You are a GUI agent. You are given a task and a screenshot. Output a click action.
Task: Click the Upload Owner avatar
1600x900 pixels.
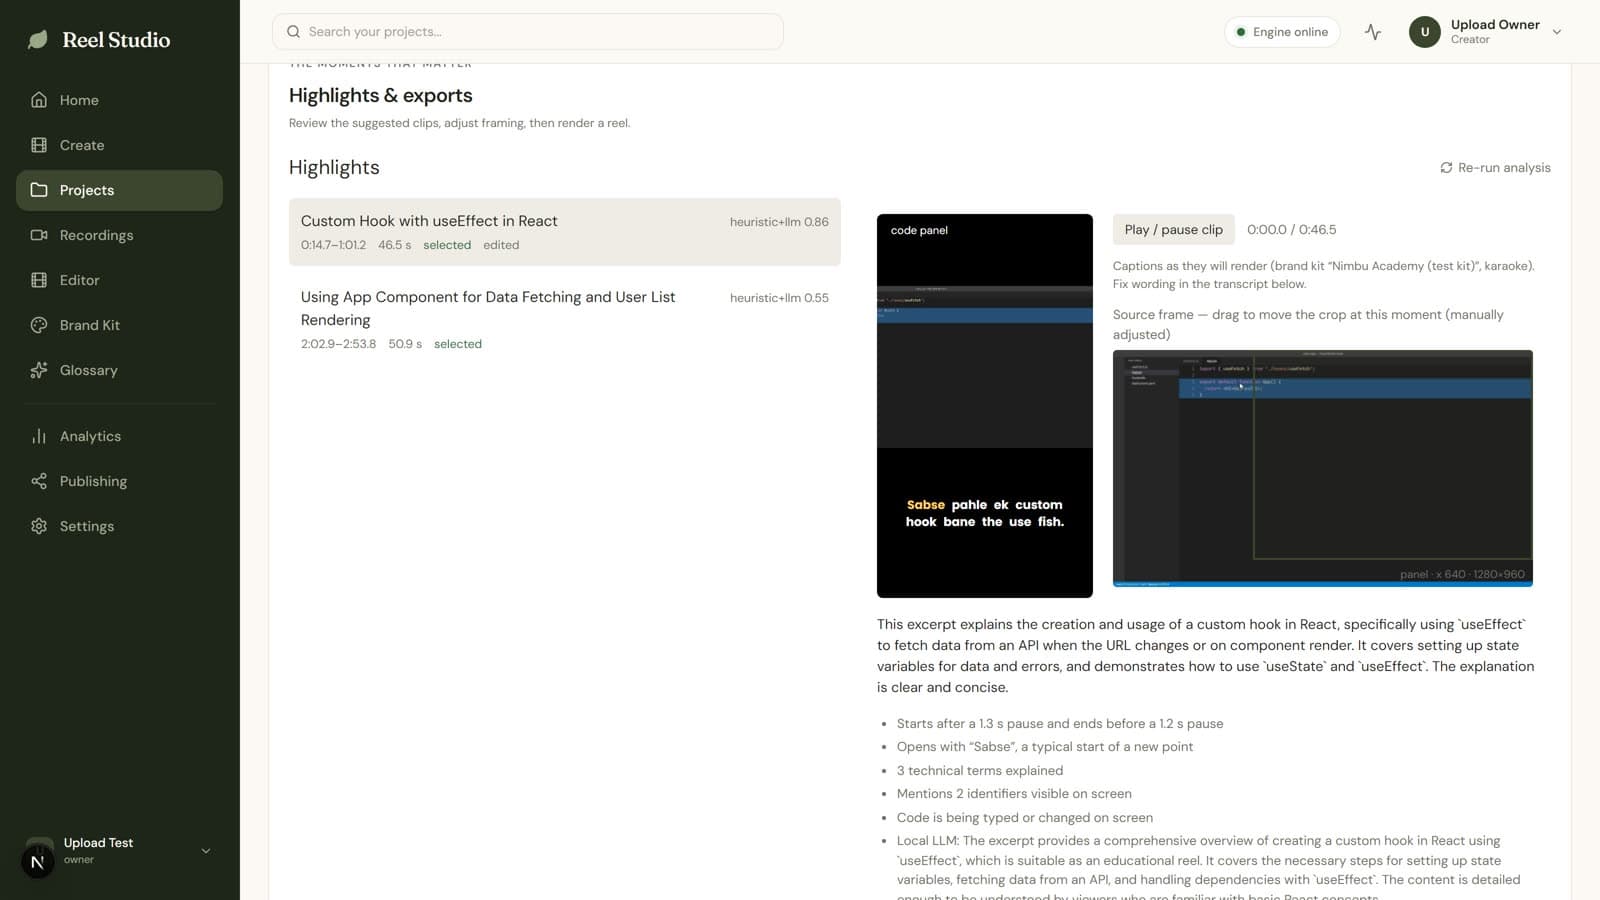(1425, 32)
